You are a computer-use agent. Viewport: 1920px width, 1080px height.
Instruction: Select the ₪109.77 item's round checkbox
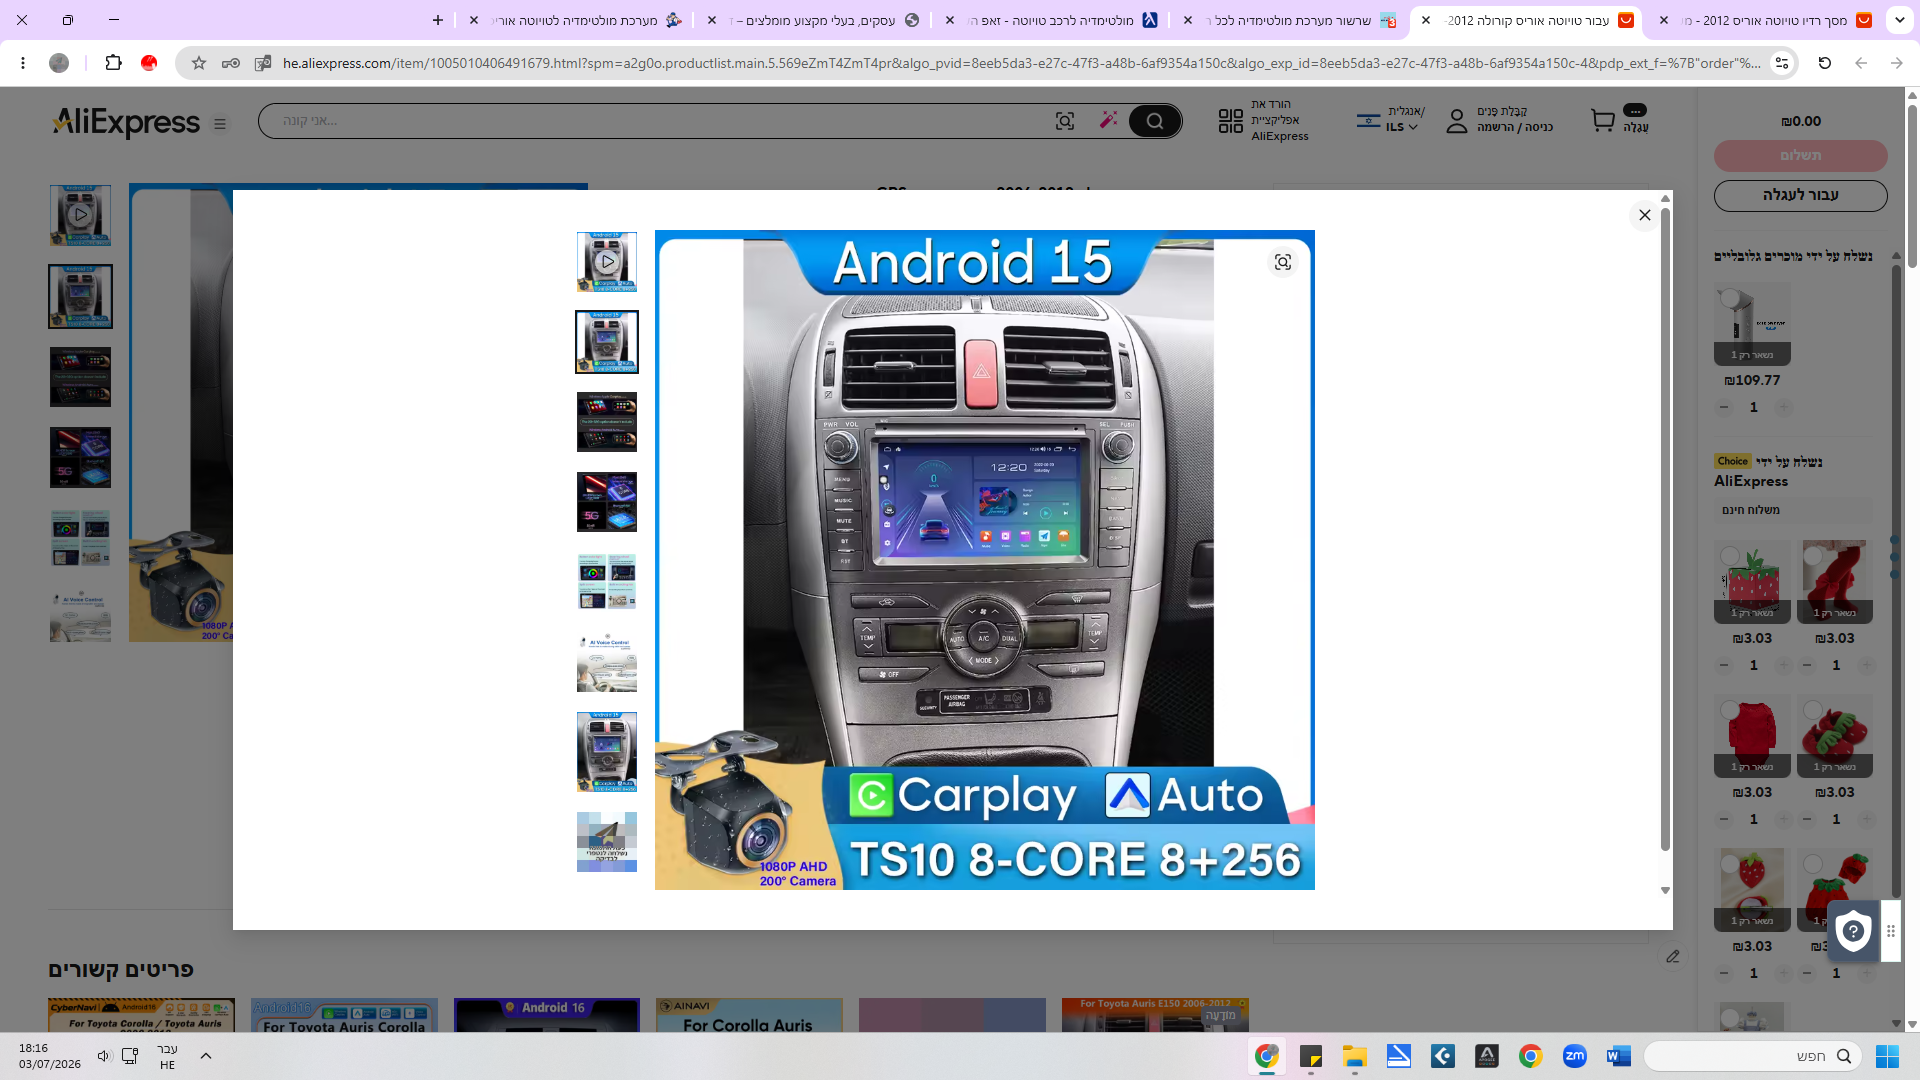[x=1730, y=298]
